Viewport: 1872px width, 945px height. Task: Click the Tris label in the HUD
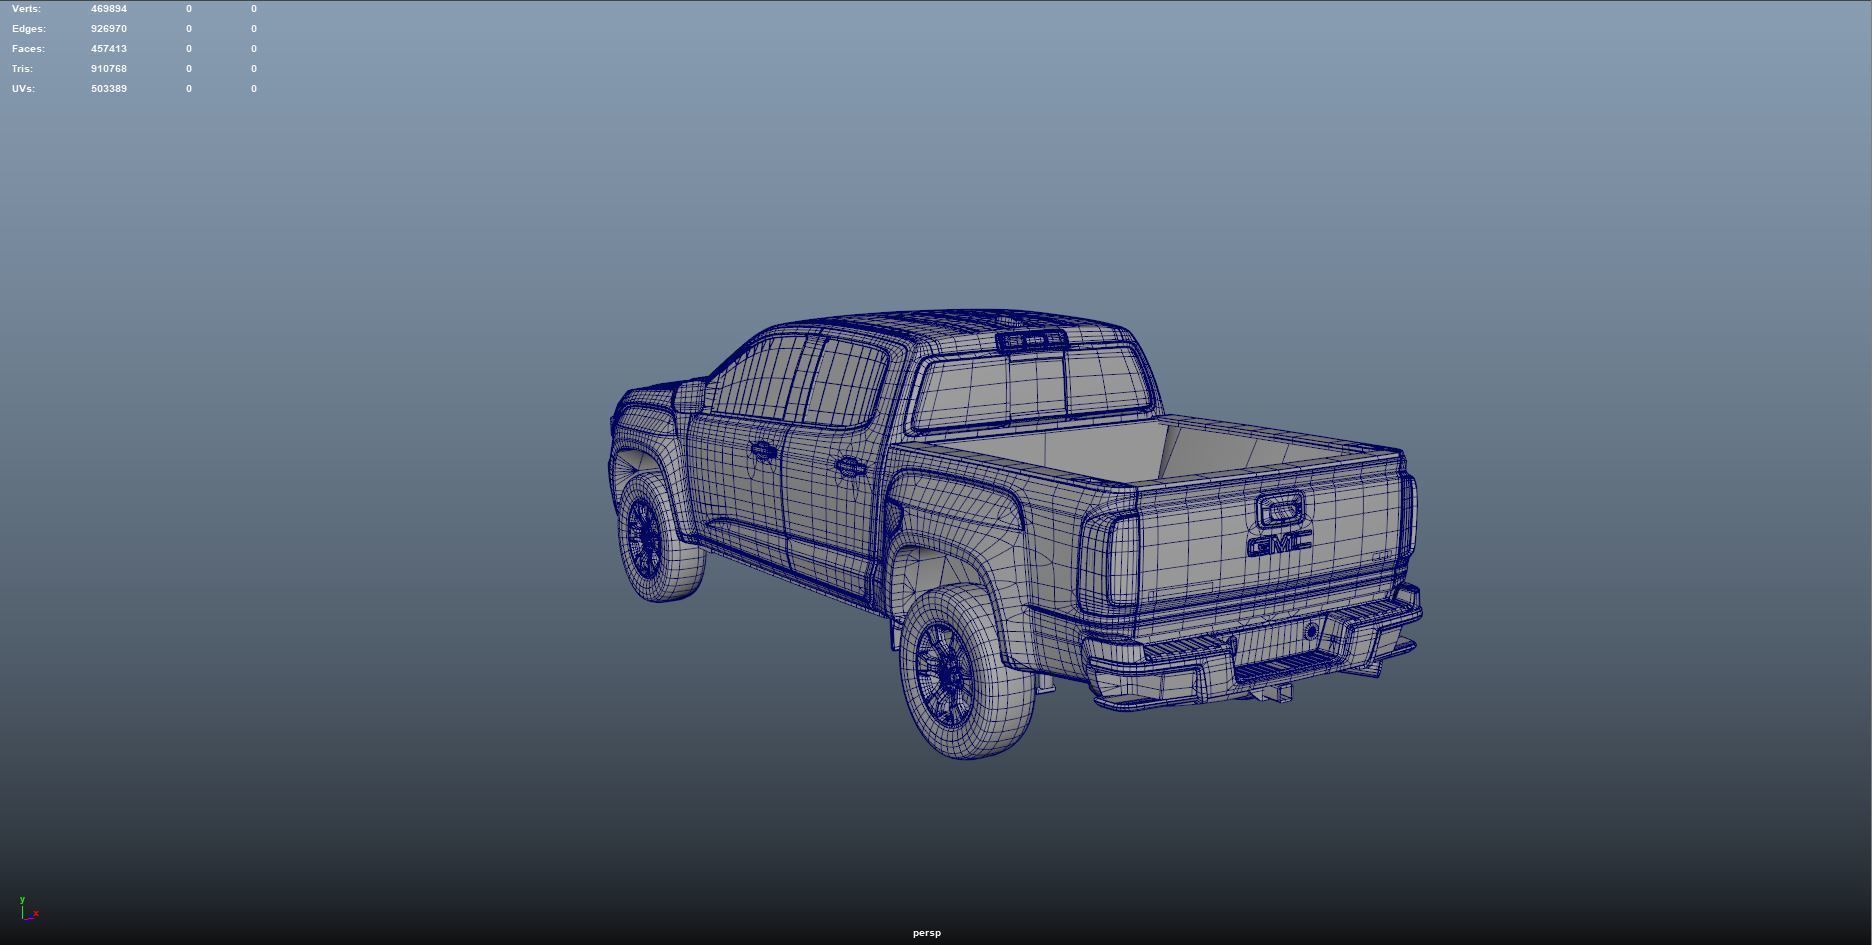click(x=22, y=69)
